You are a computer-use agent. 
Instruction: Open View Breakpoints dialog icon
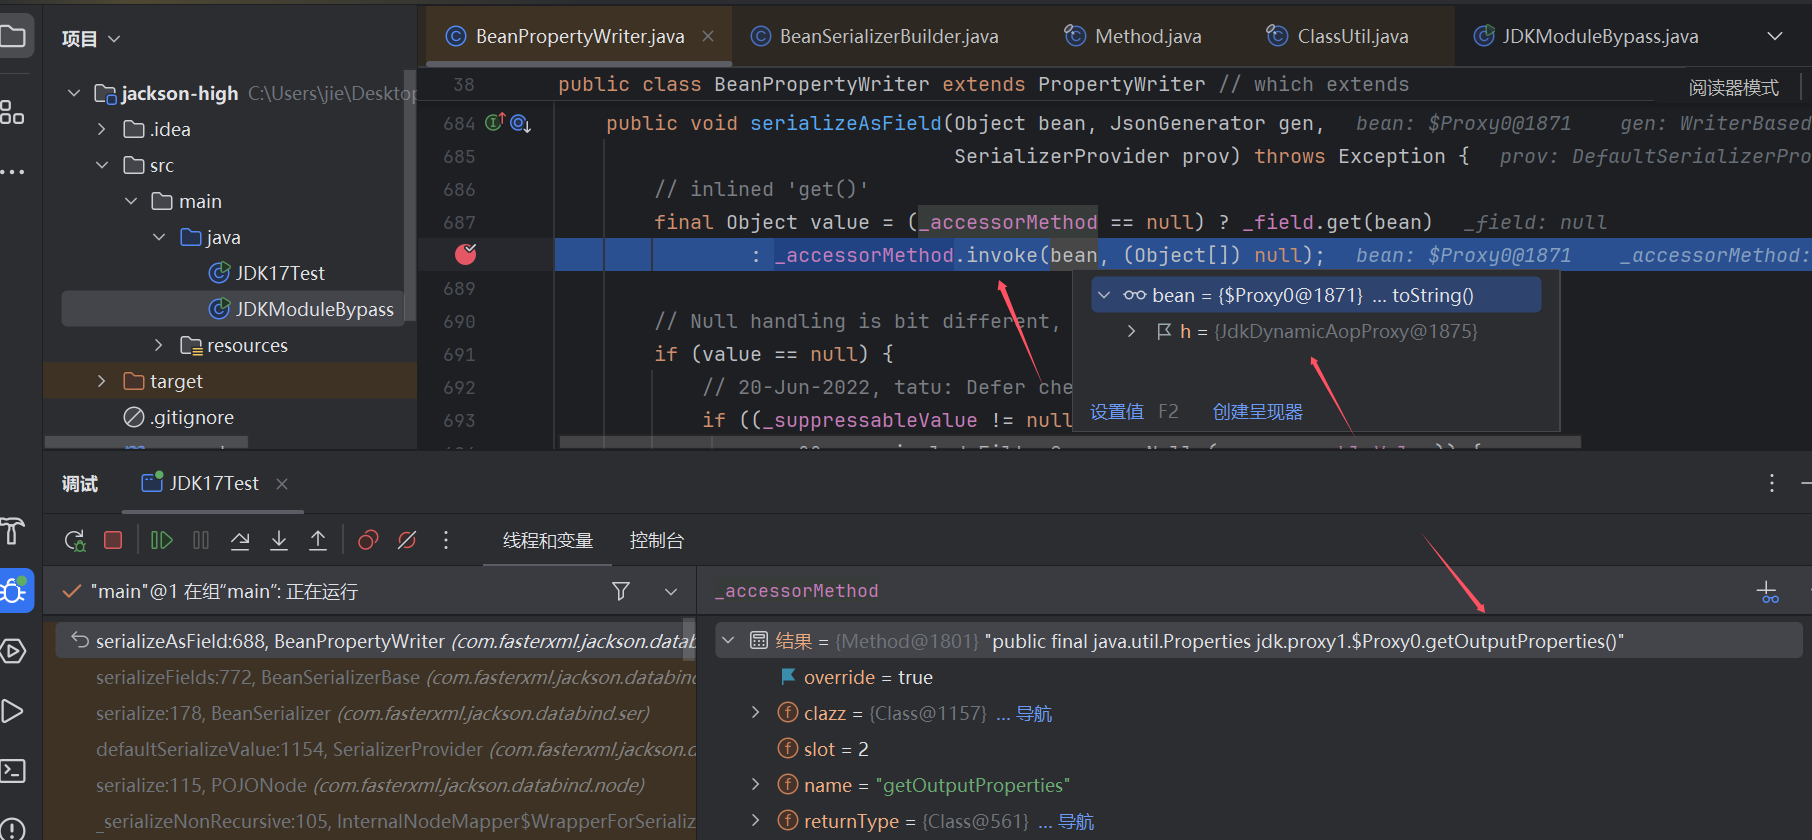point(368,541)
